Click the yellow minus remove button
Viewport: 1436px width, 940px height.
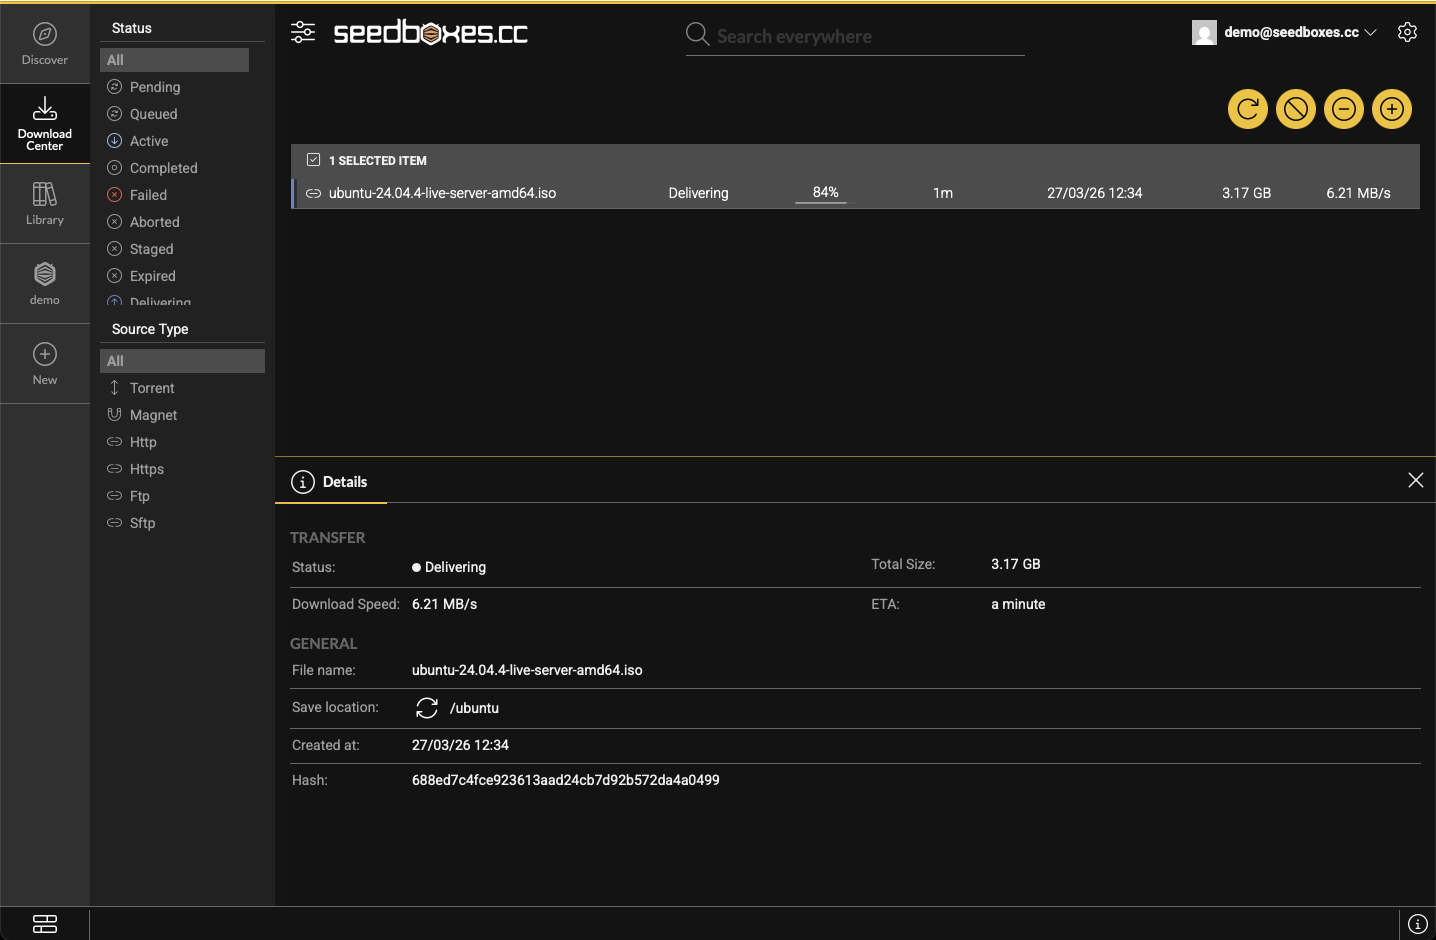coord(1343,109)
